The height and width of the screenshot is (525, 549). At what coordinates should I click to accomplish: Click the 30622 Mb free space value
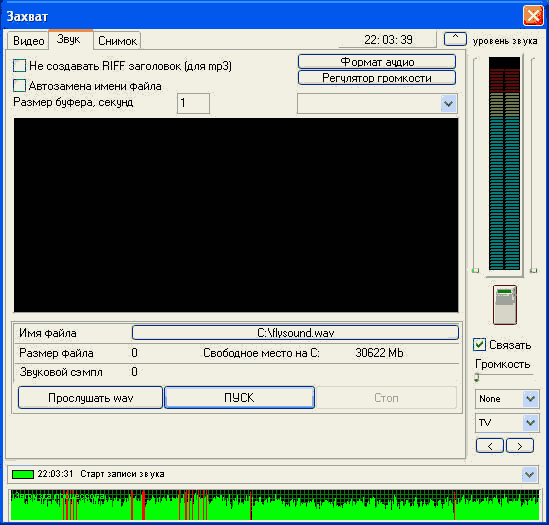click(x=379, y=353)
